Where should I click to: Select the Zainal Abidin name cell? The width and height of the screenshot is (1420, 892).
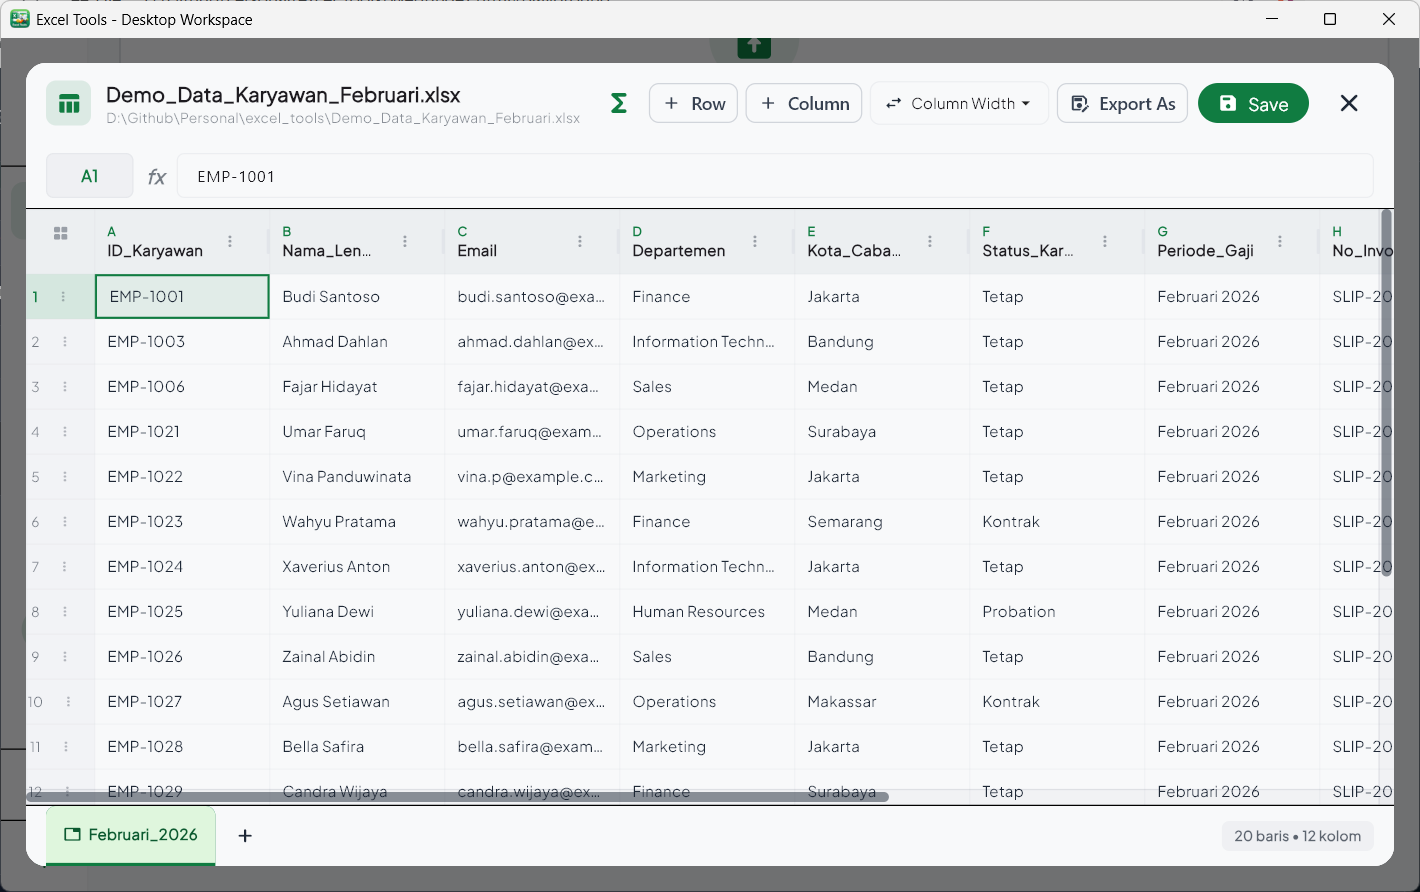tap(357, 657)
